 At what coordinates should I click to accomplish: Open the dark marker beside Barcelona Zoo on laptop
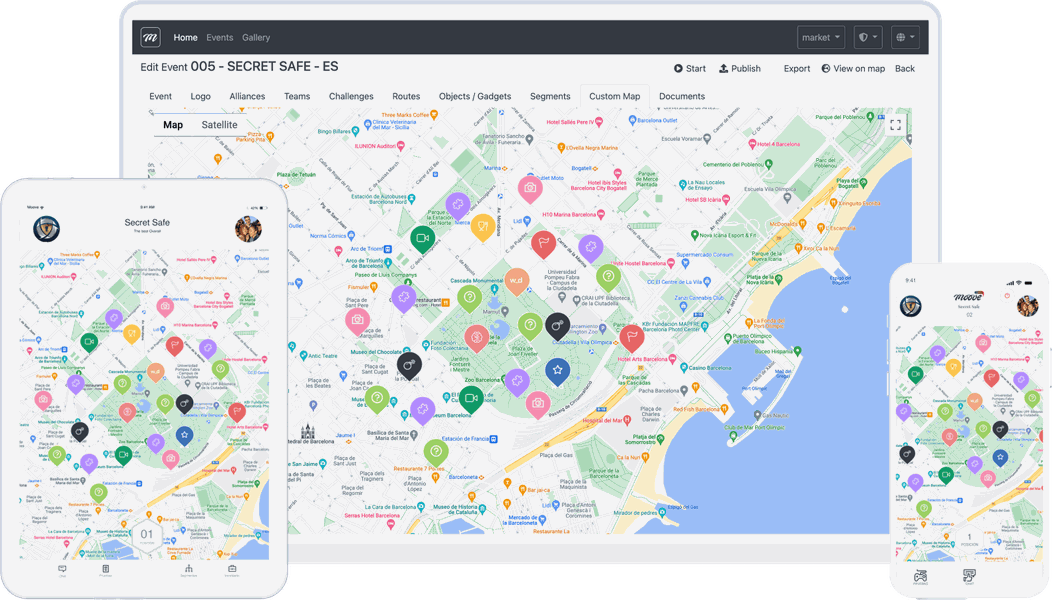coord(557,326)
